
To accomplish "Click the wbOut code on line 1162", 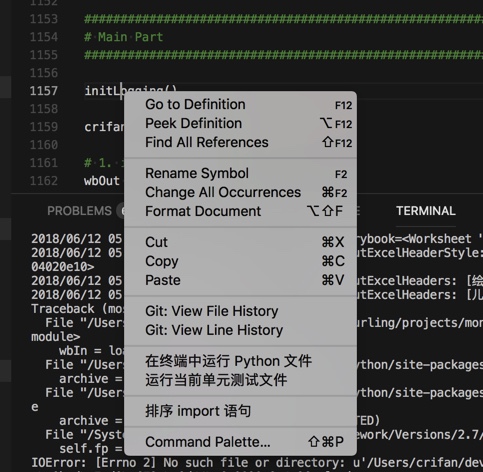I will 102,181.
